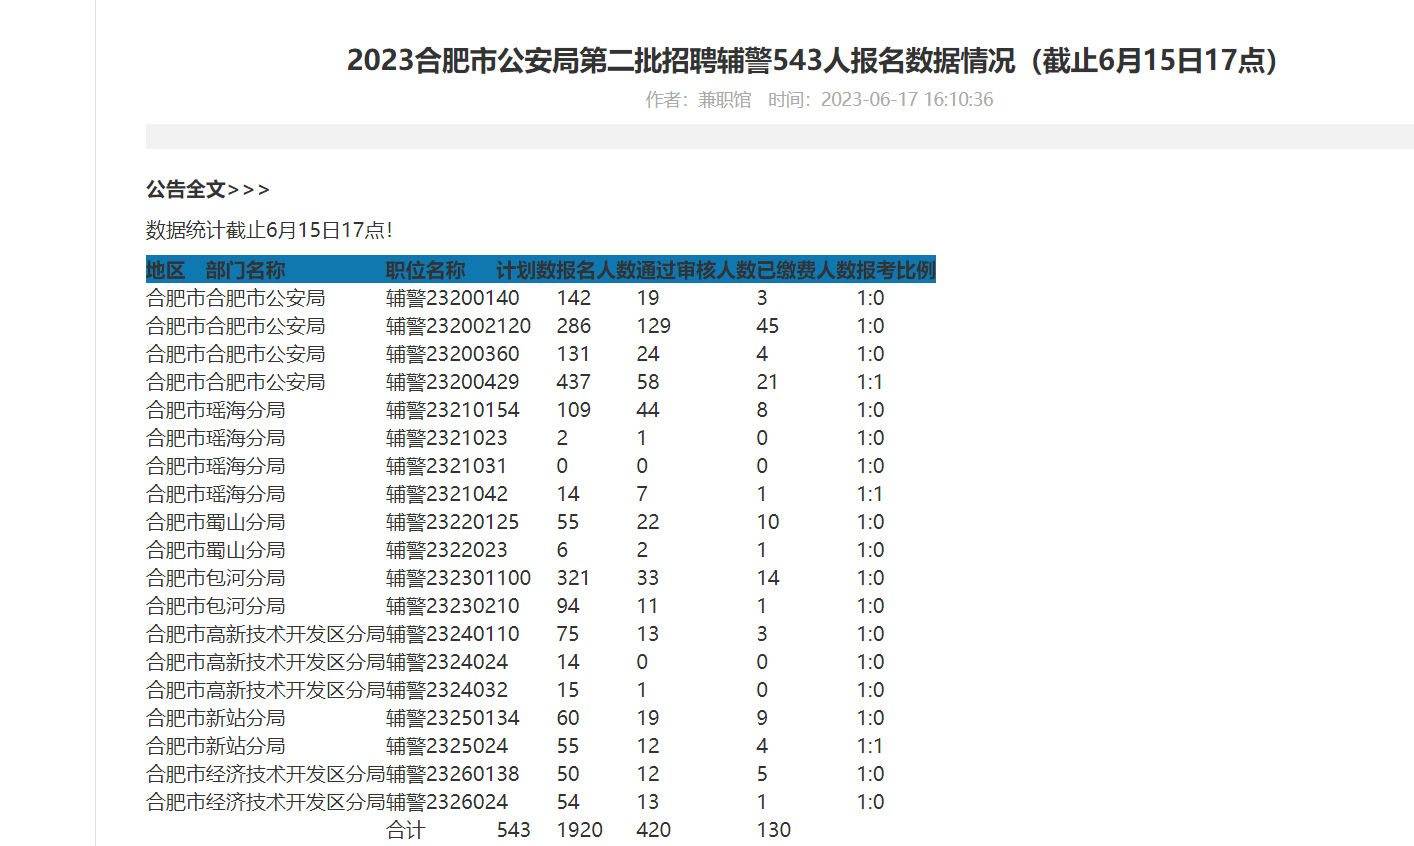Click total registrations value 1920
1414x846 pixels.
580,830
